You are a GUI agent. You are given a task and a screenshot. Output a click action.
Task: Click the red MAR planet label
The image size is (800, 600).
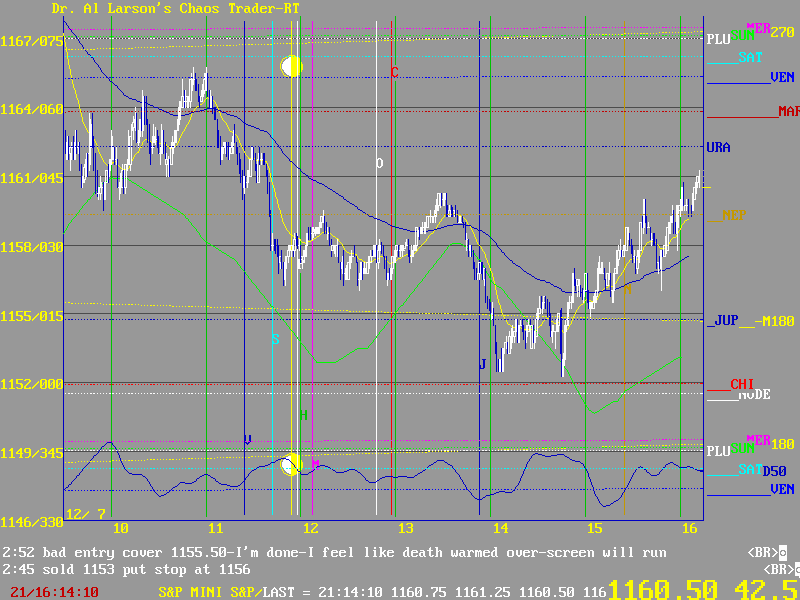coord(787,112)
